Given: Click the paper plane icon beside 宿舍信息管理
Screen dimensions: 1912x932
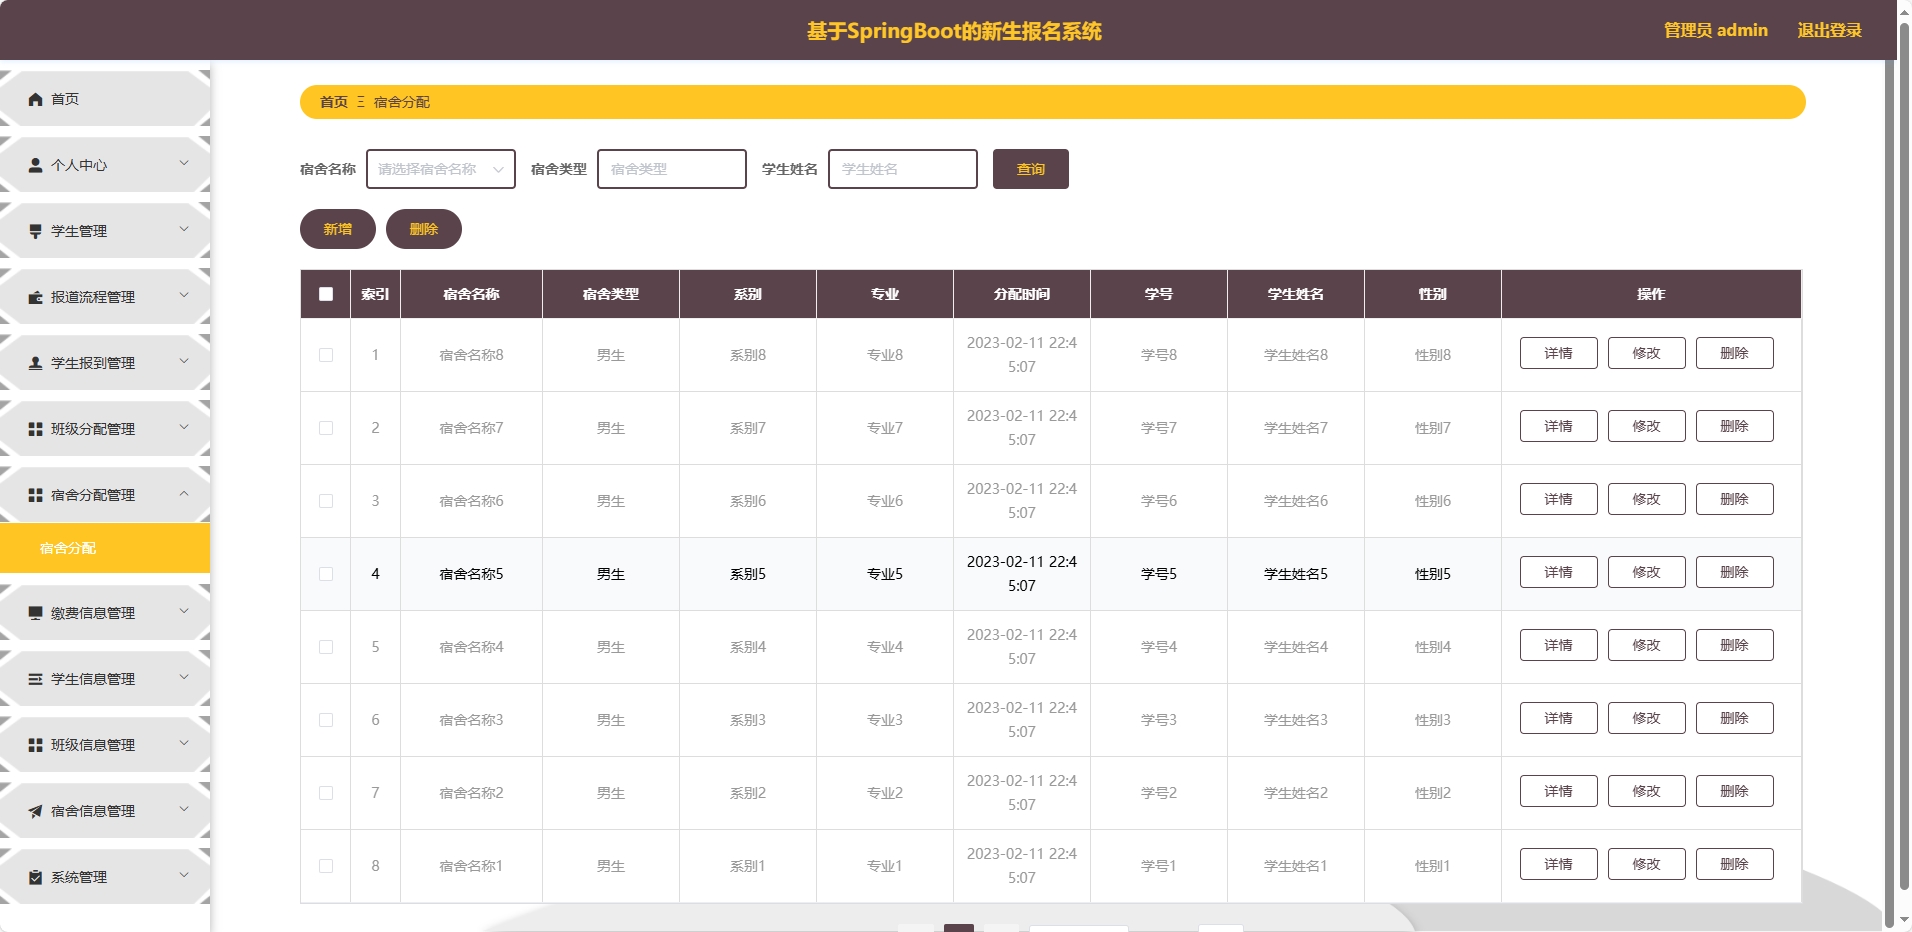Looking at the screenshot, I should (x=36, y=811).
